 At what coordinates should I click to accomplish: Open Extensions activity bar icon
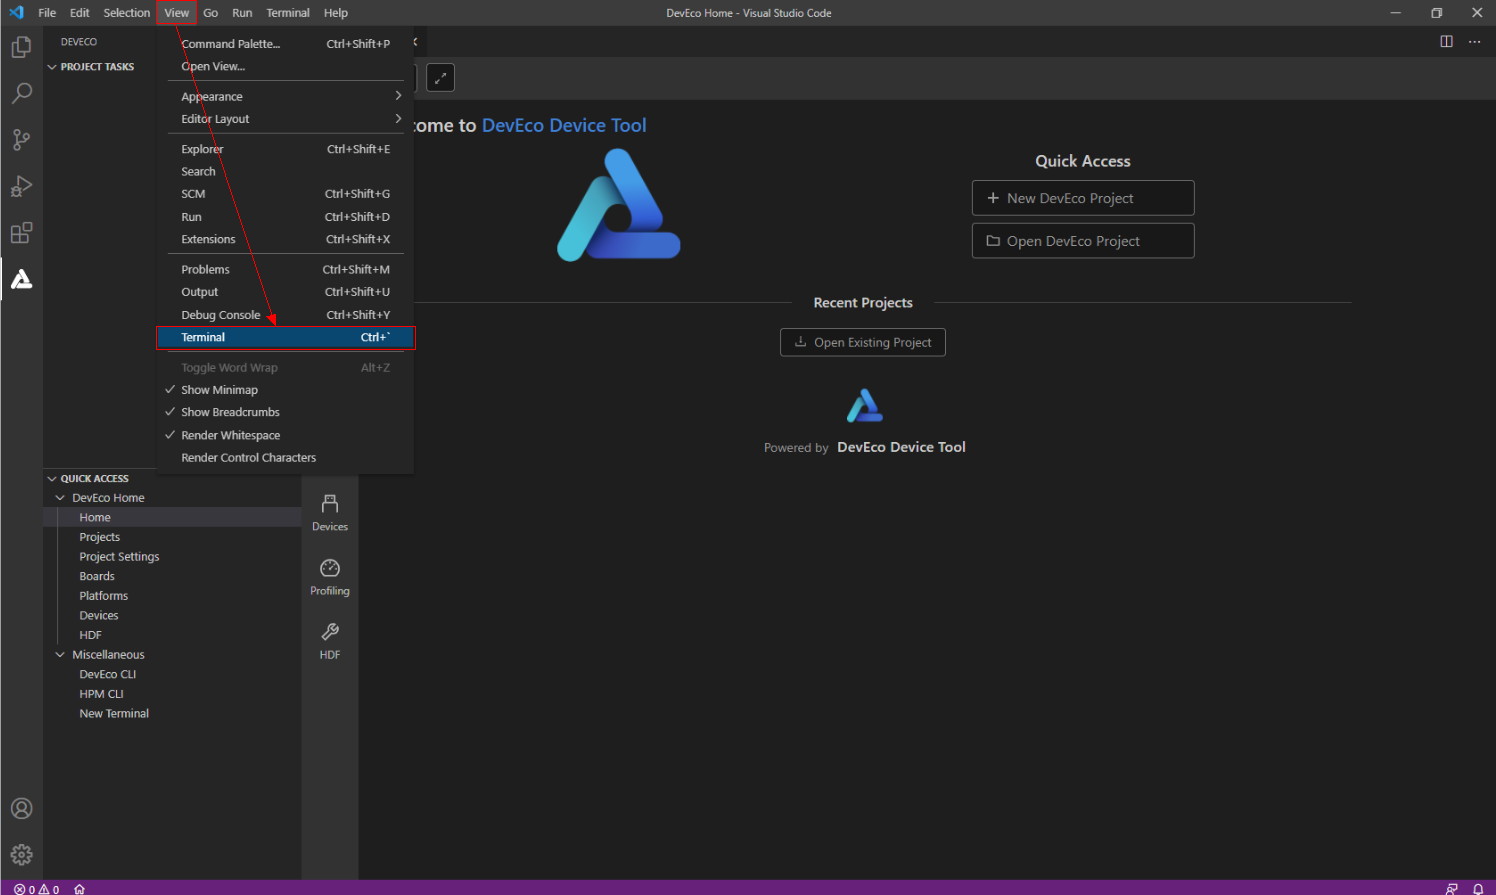coord(21,233)
